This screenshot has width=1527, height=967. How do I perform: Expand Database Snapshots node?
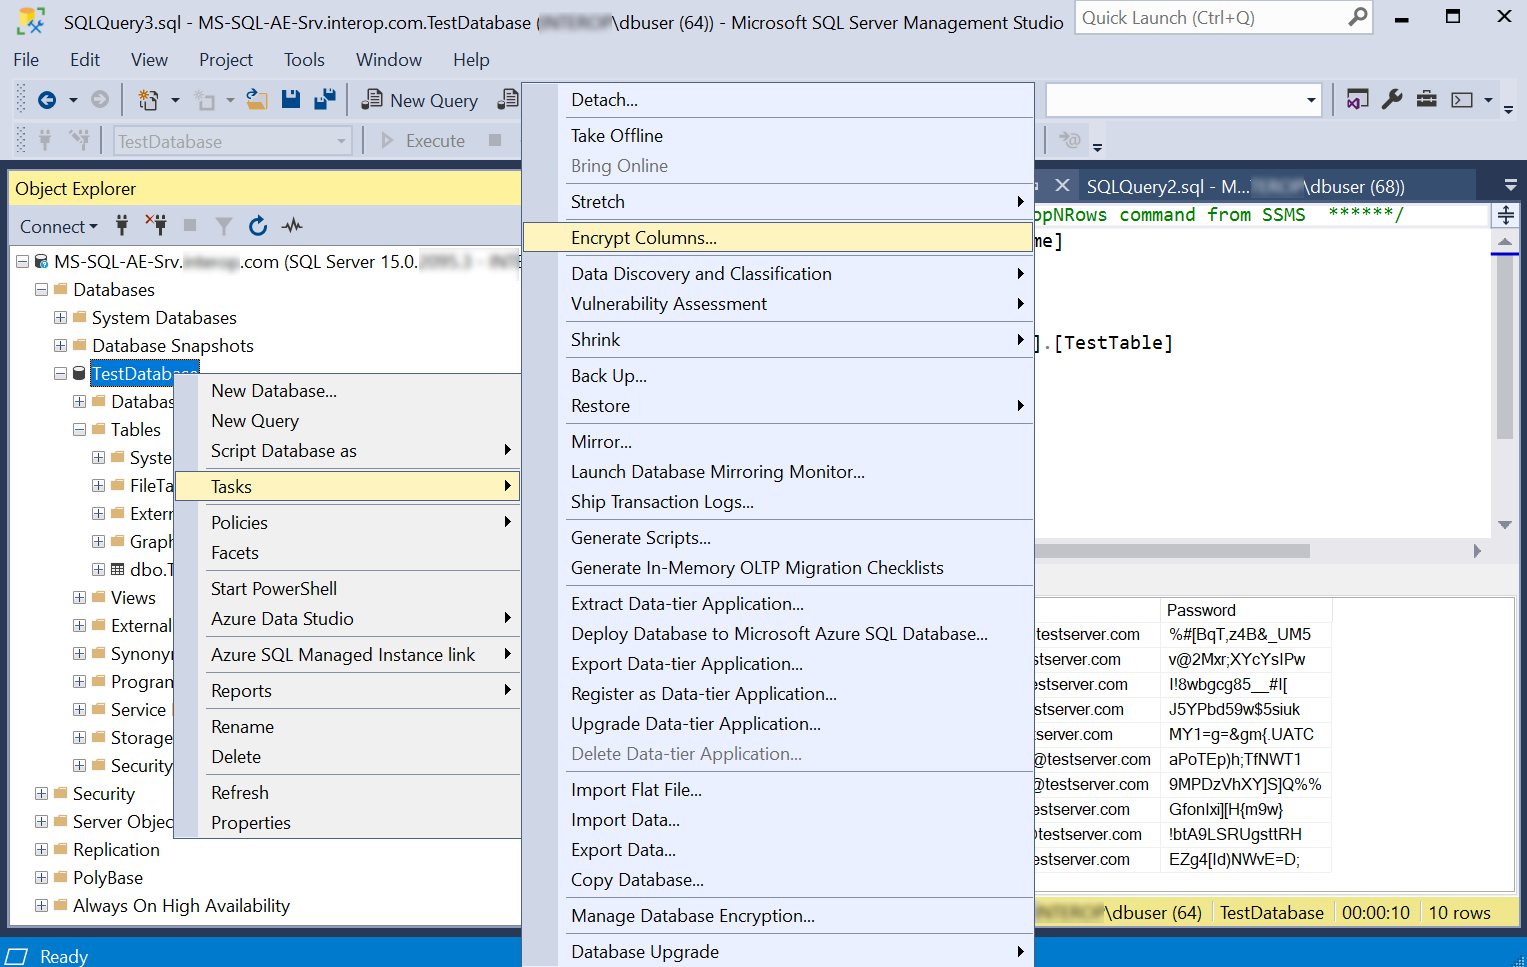tap(60, 346)
